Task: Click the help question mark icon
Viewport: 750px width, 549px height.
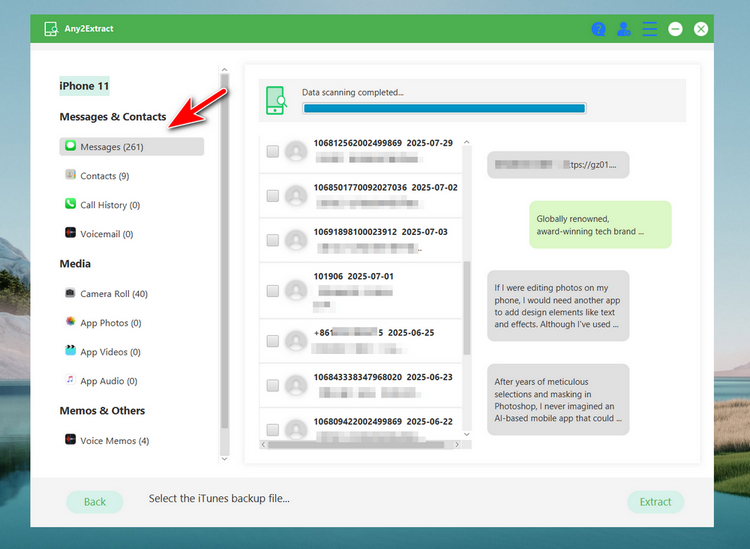Action: pos(599,29)
